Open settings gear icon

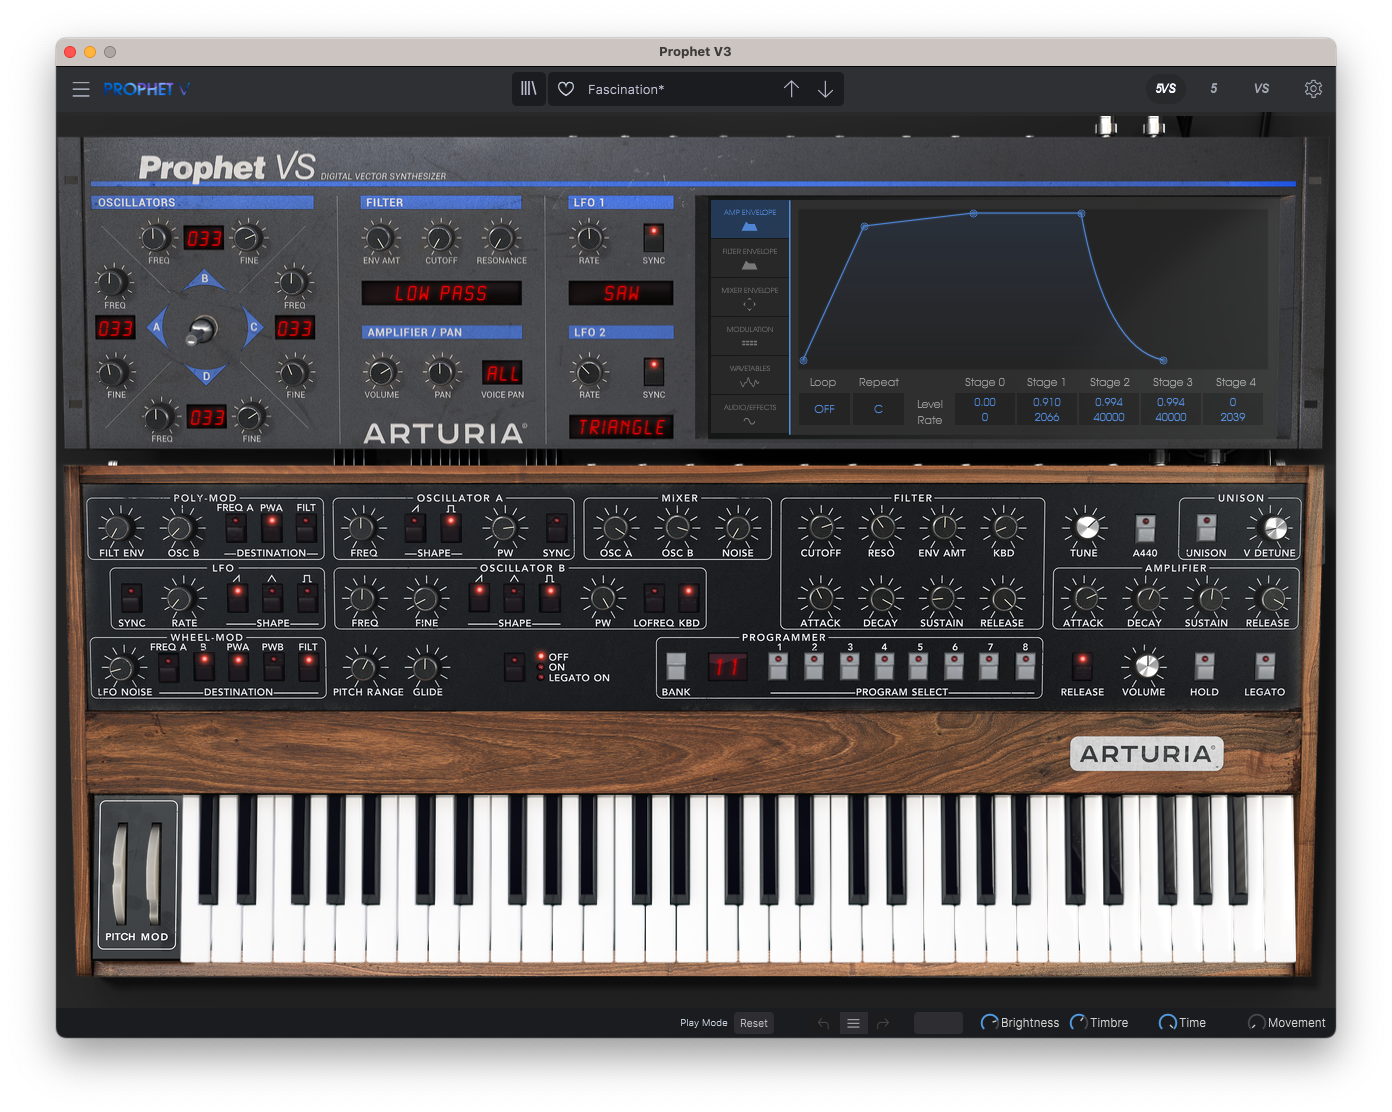coord(1313,89)
